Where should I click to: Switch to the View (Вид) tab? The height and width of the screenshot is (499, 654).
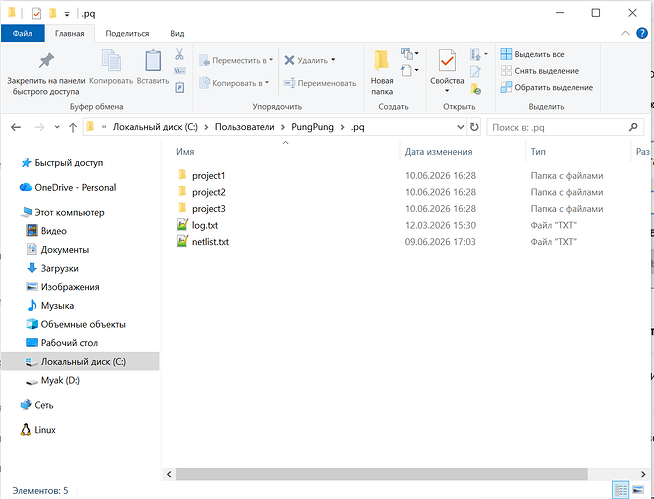[x=177, y=33]
